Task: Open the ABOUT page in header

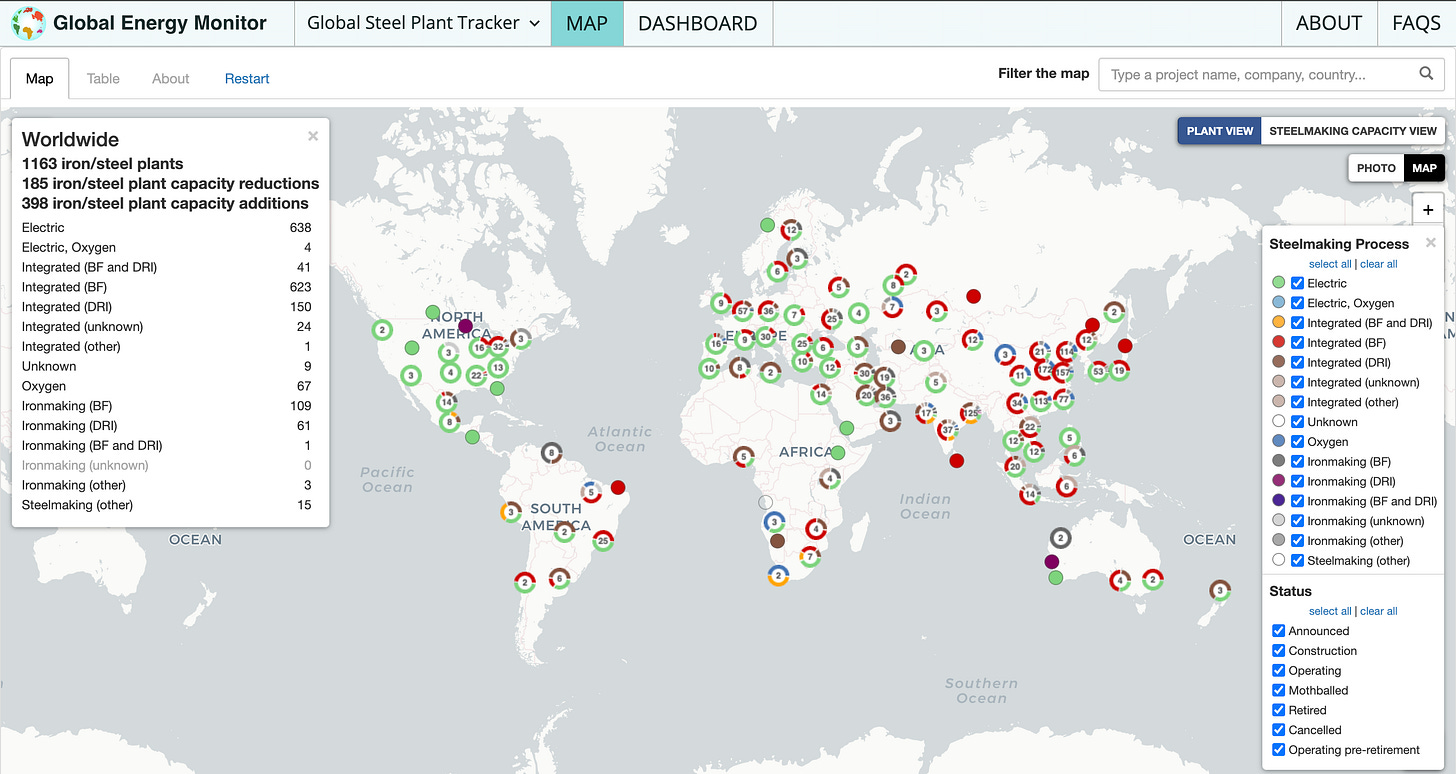Action: 1329,23
